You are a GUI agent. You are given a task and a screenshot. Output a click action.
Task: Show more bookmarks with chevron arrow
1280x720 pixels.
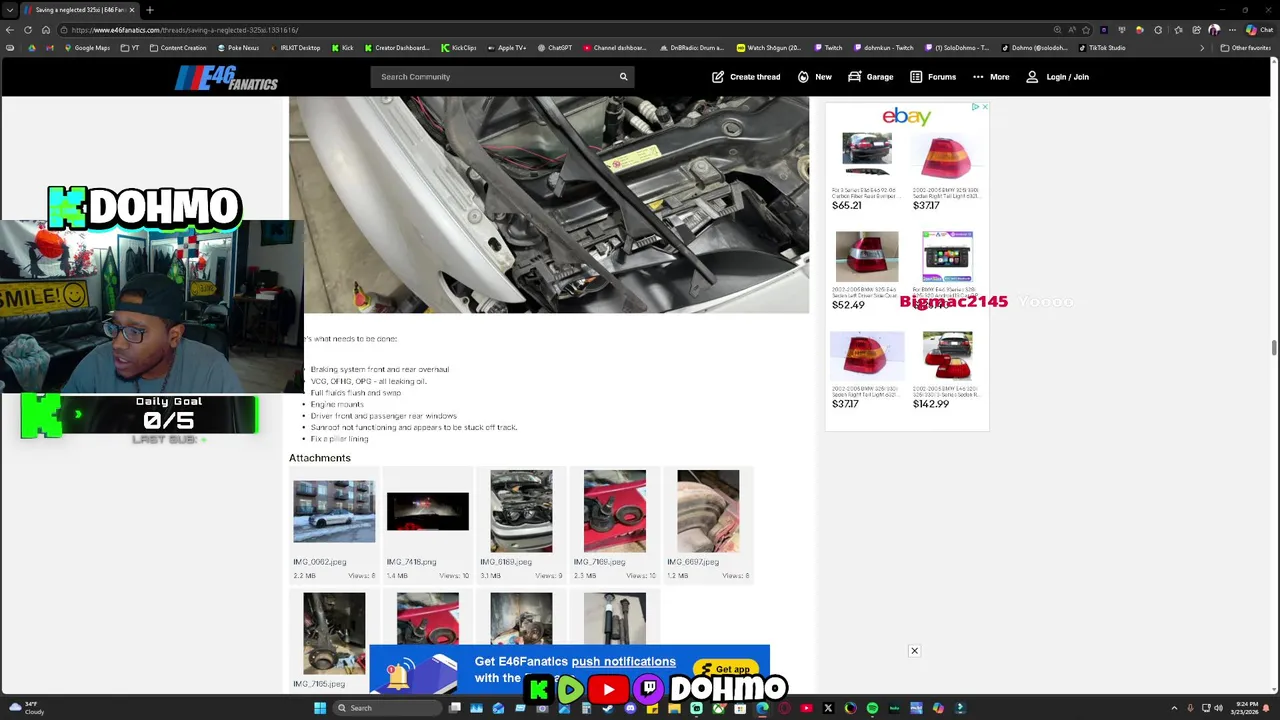coord(1202,48)
